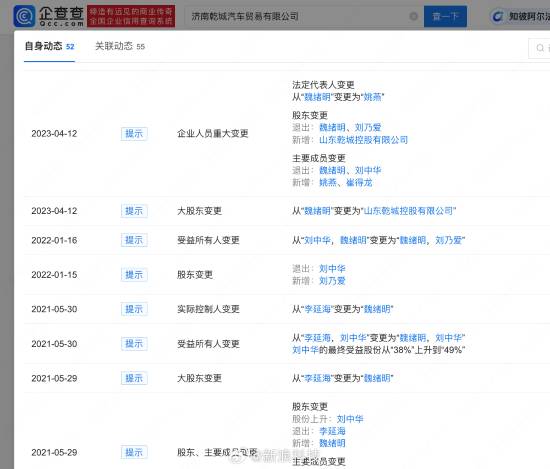Click the search magnifier icon in the panel

pos(540,48)
